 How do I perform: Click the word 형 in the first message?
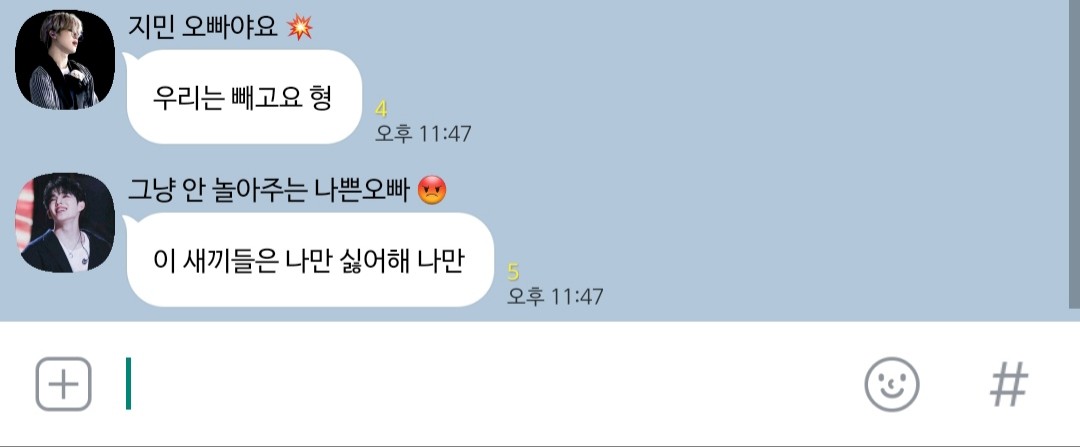coord(321,97)
